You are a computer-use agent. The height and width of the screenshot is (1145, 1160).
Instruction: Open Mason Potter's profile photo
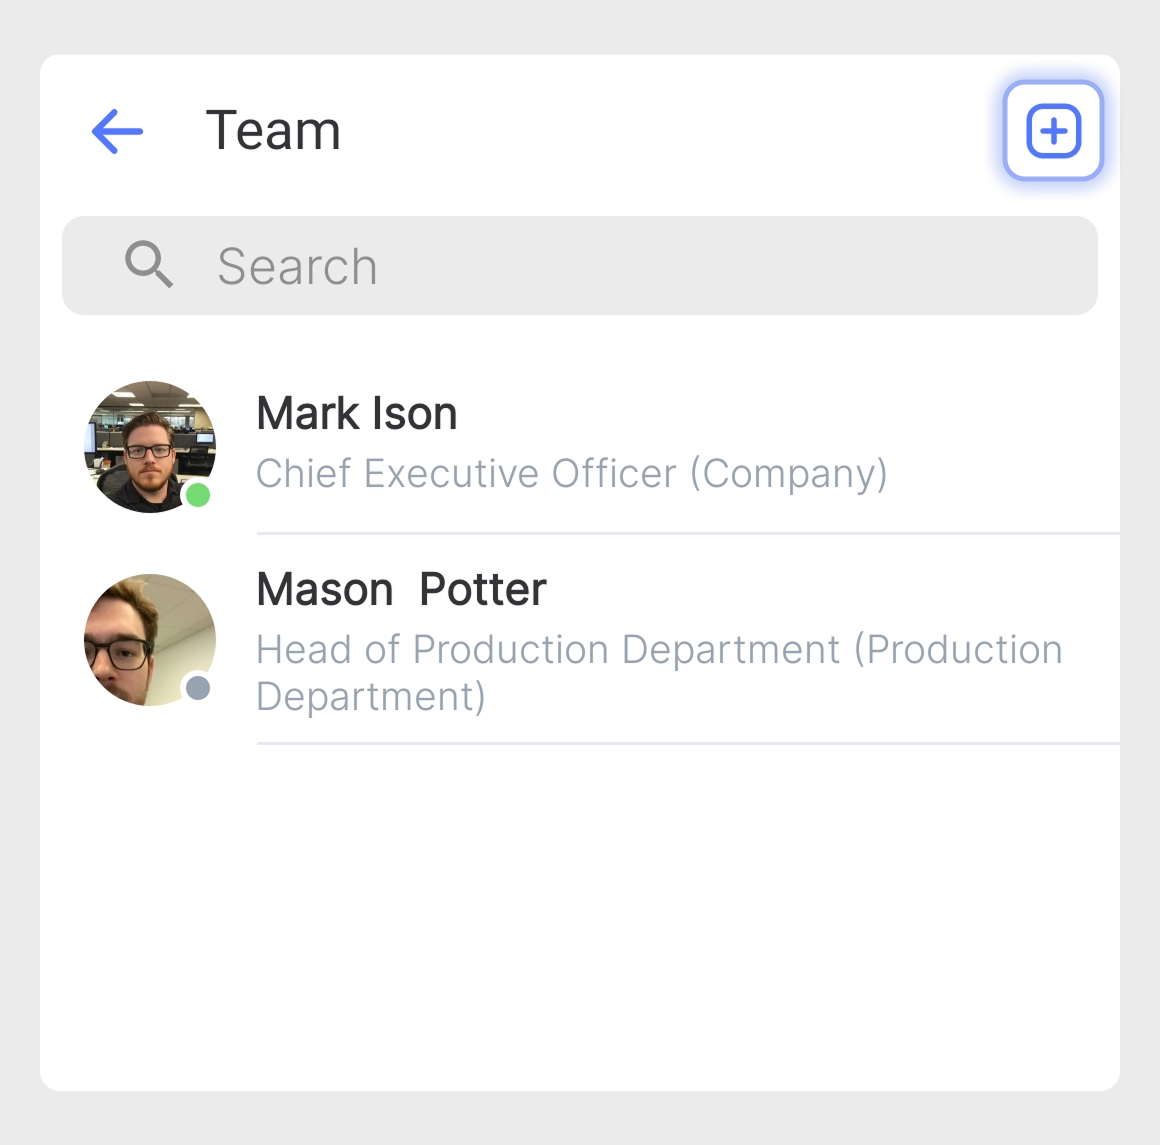click(x=148, y=640)
